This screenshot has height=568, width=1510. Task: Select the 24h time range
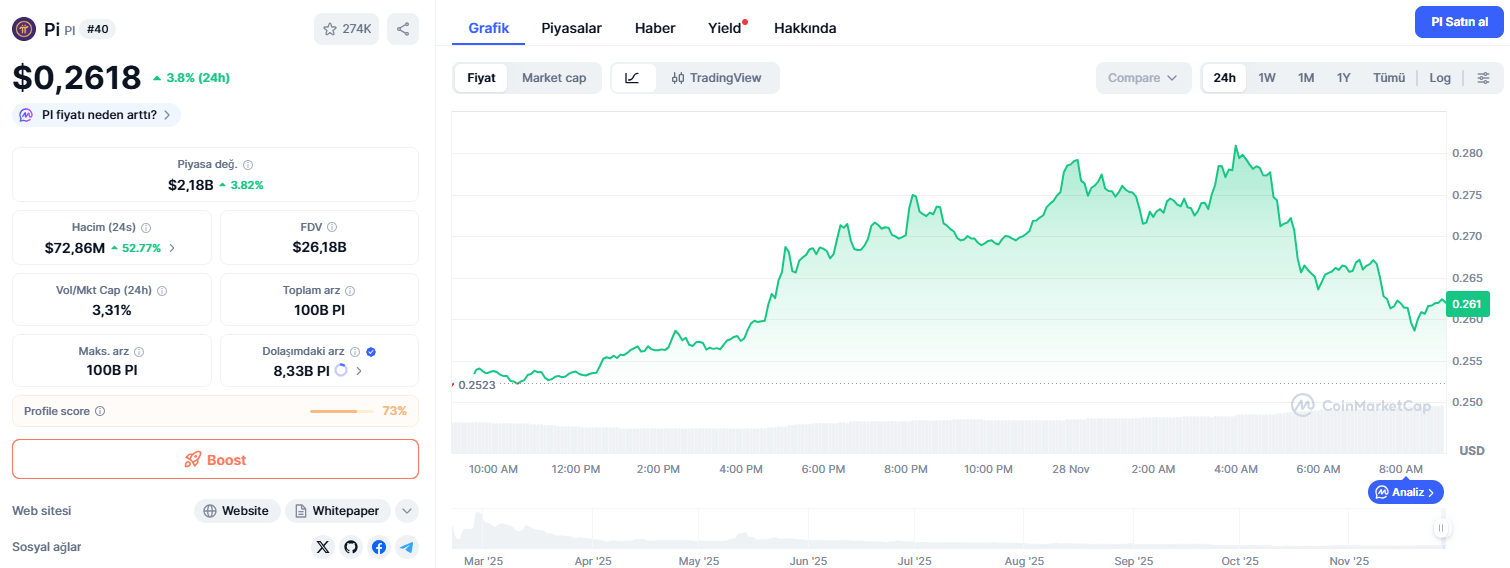tap(1224, 78)
